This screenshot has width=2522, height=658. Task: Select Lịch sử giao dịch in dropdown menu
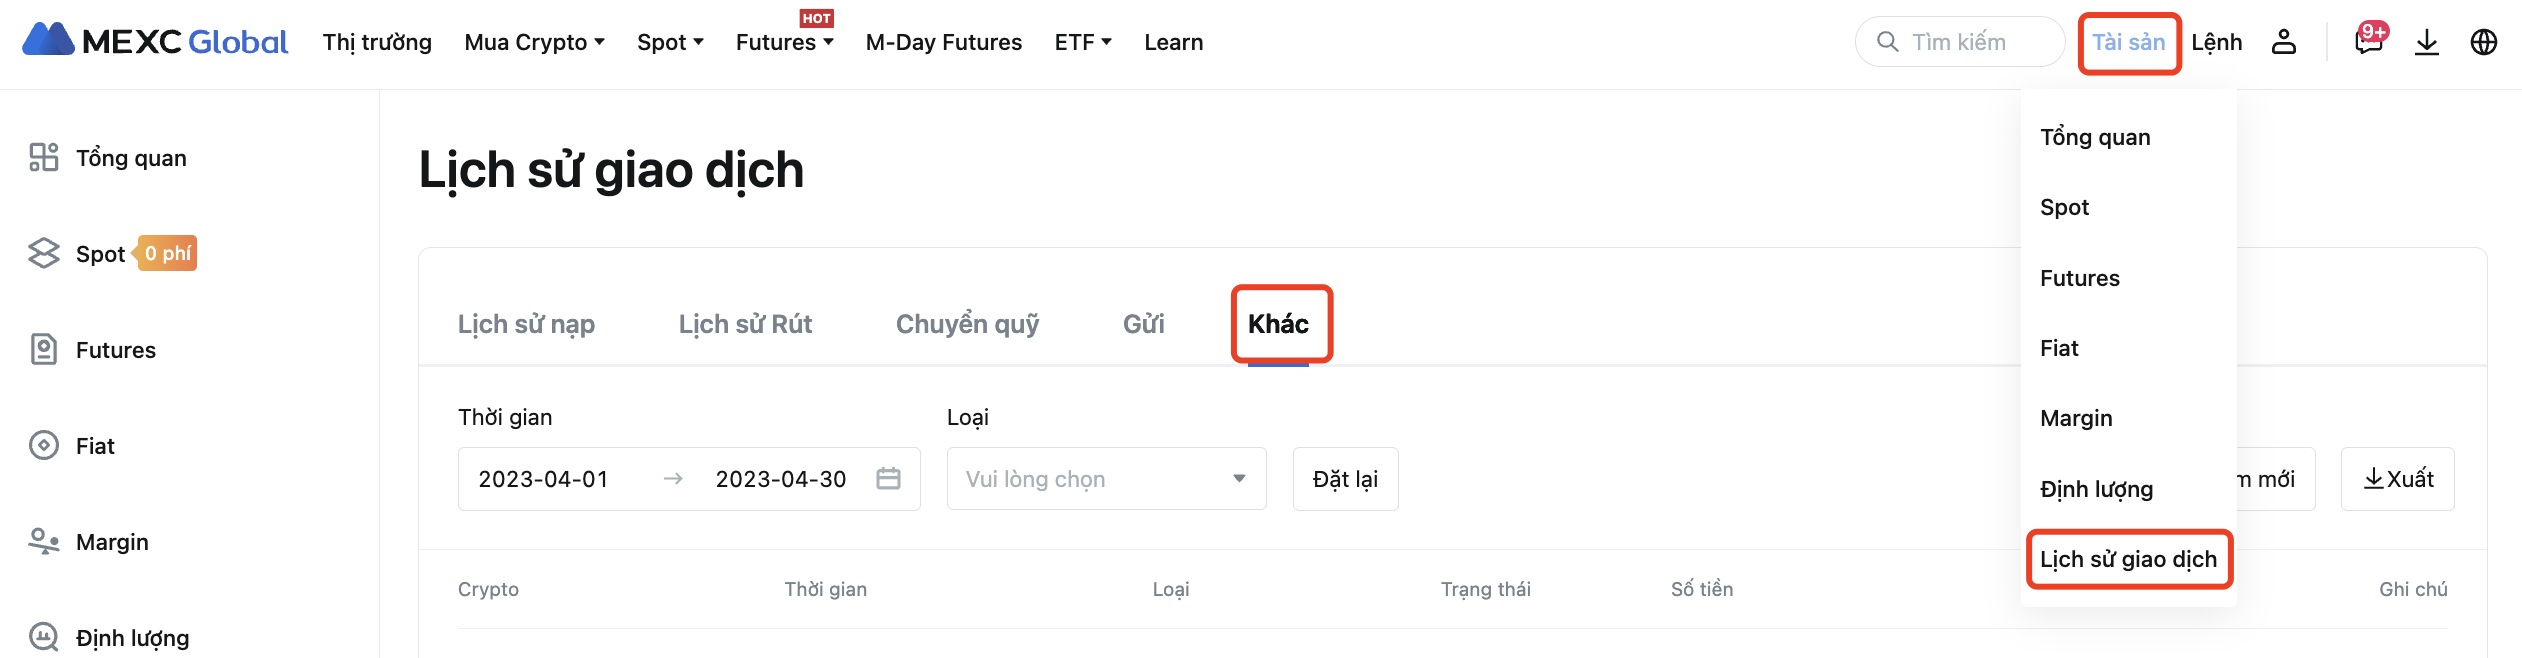pyautogui.click(x=2128, y=559)
